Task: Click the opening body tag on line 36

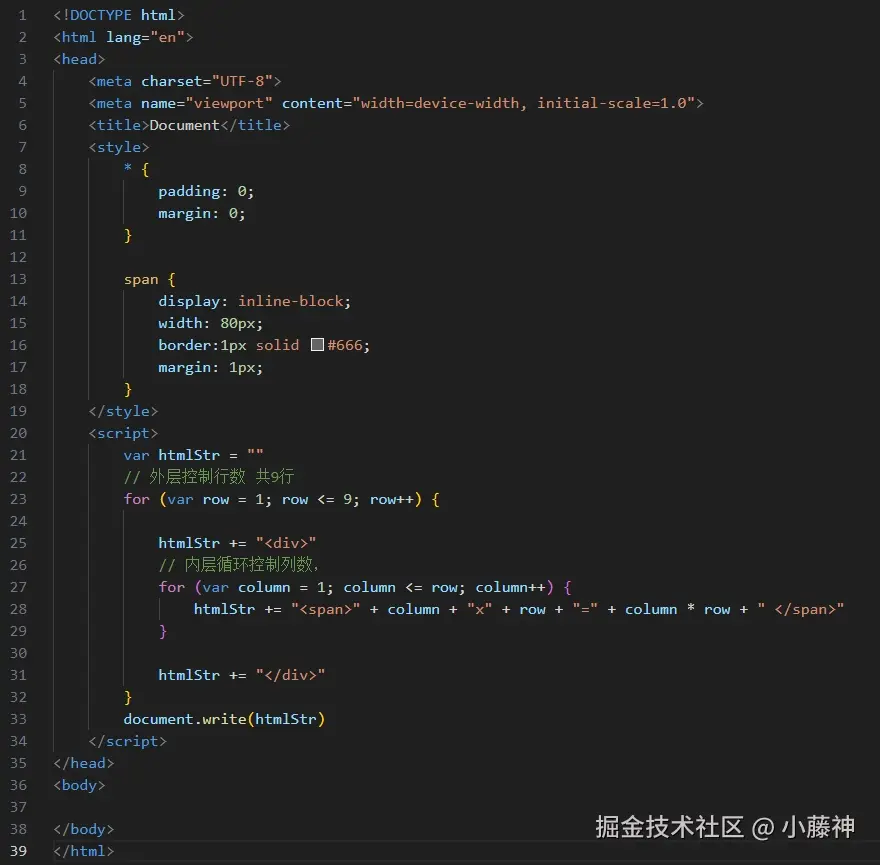Action: pyautogui.click(x=79, y=785)
